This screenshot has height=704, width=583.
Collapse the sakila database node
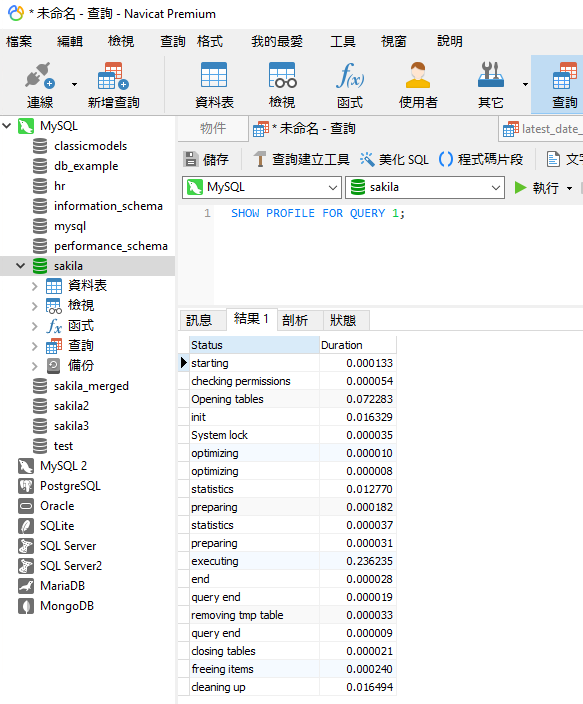pos(20,266)
